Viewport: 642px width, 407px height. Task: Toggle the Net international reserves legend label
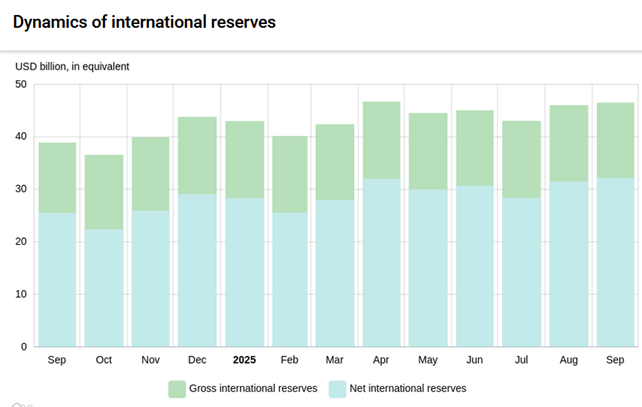409,388
